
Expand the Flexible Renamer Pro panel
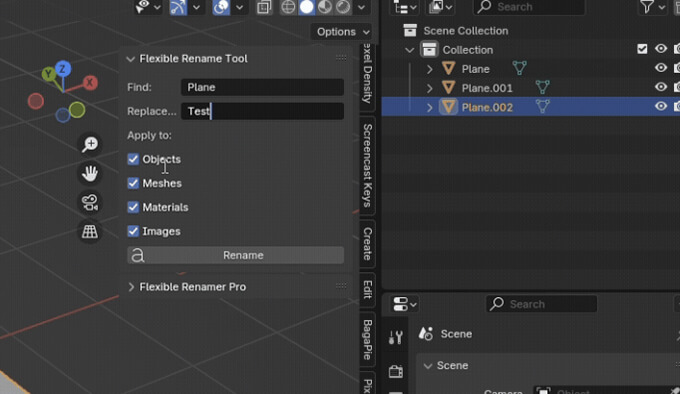(131, 287)
